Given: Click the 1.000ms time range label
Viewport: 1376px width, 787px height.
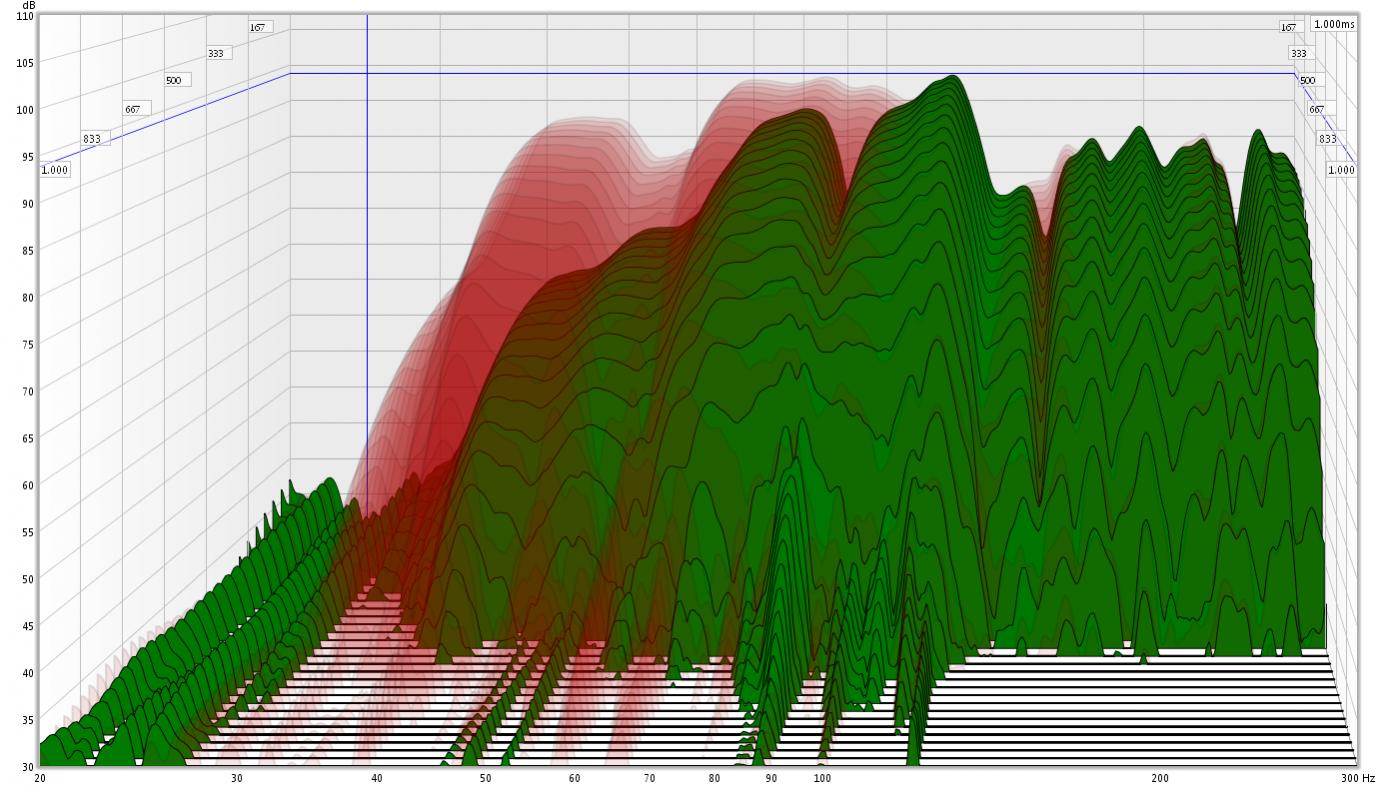Looking at the screenshot, I should [x=1334, y=24].
